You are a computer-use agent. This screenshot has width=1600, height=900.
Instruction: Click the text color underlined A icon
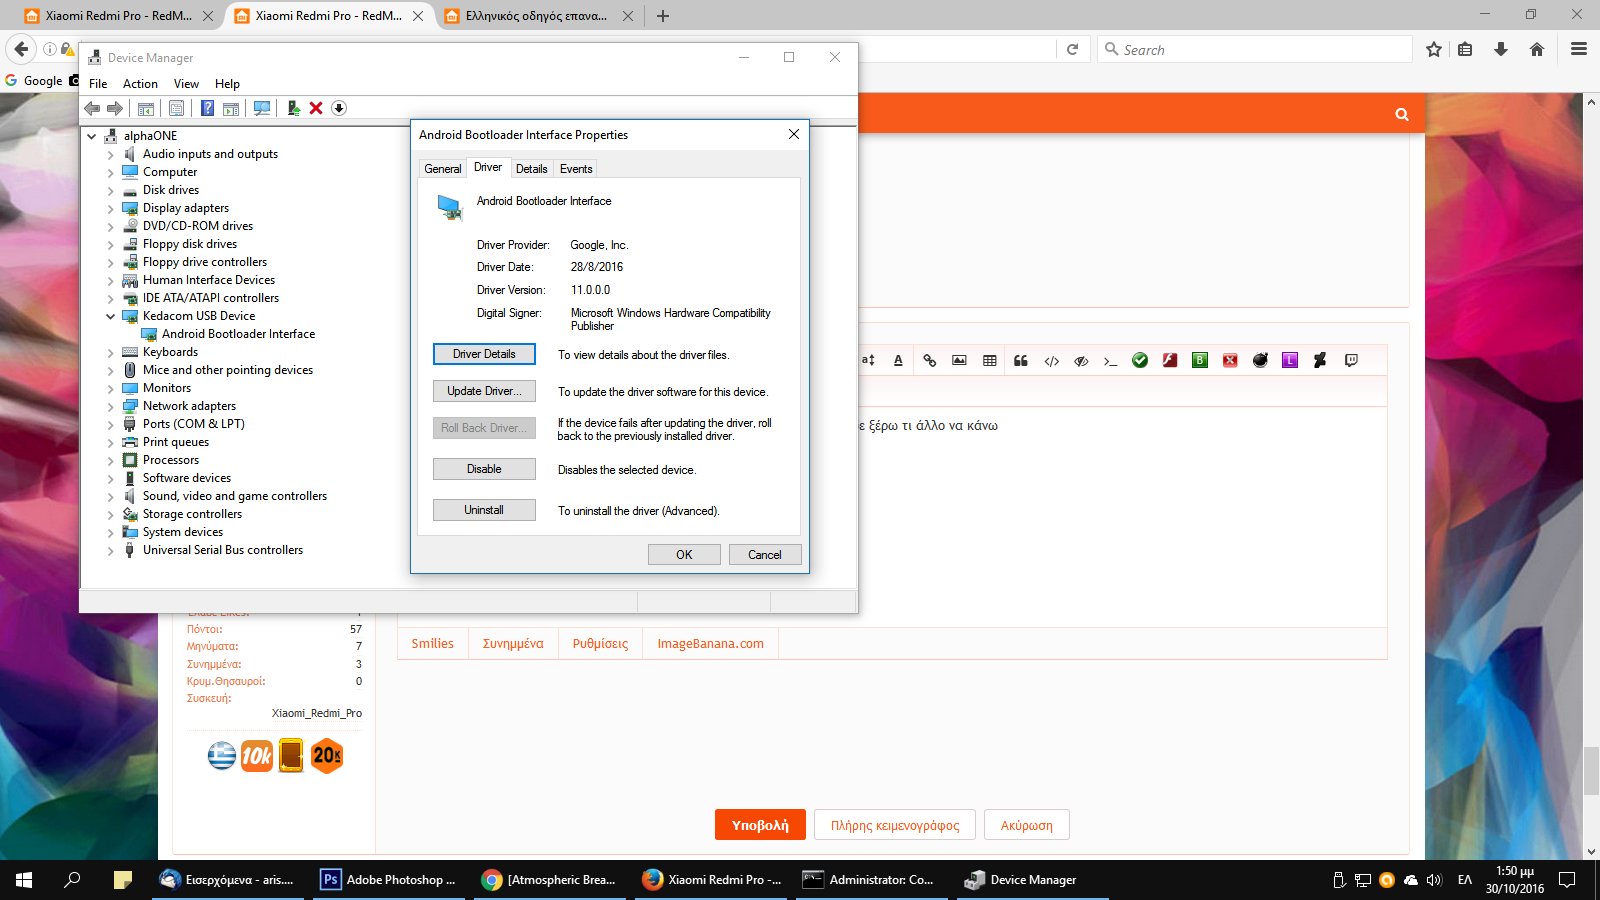pyautogui.click(x=898, y=361)
